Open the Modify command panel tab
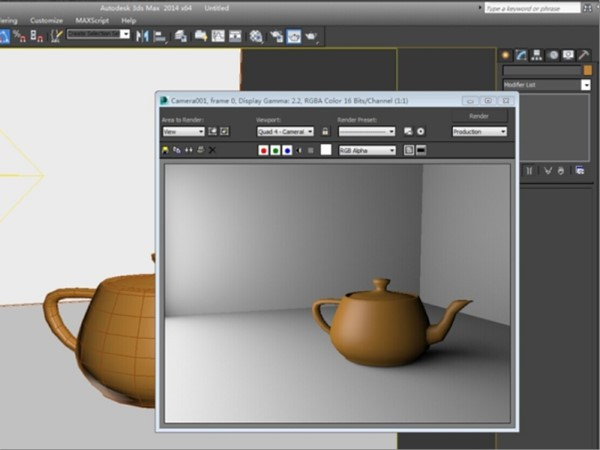600x450 pixels. tap(521, 55)
